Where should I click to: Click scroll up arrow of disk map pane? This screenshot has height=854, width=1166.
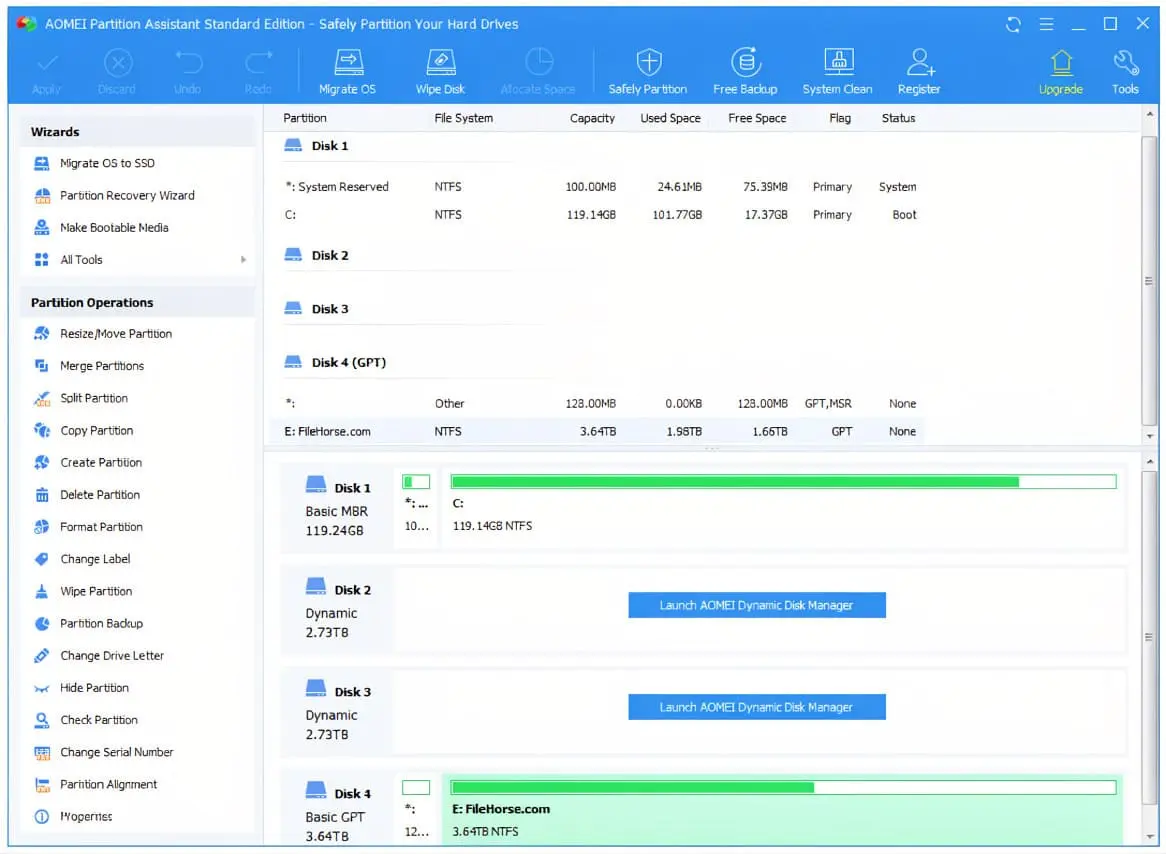(x=1150, y=462)
